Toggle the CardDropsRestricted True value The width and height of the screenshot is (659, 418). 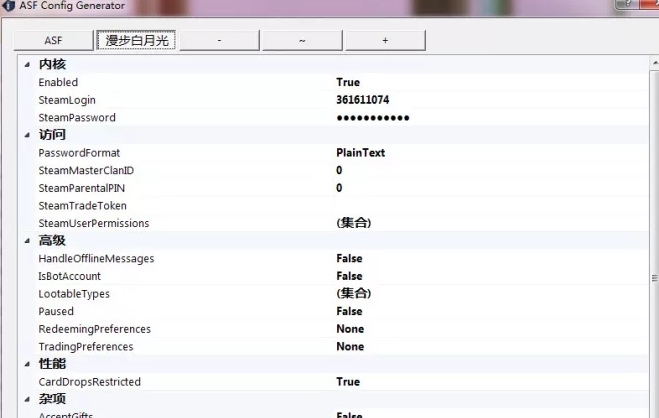[x=348, y=382]
